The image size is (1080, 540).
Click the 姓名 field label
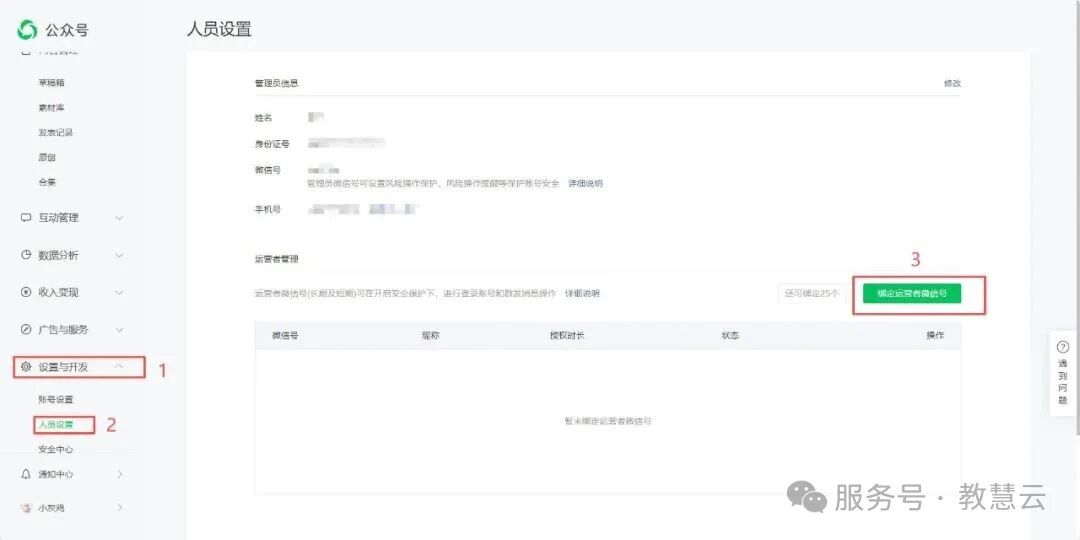(263, 118)
